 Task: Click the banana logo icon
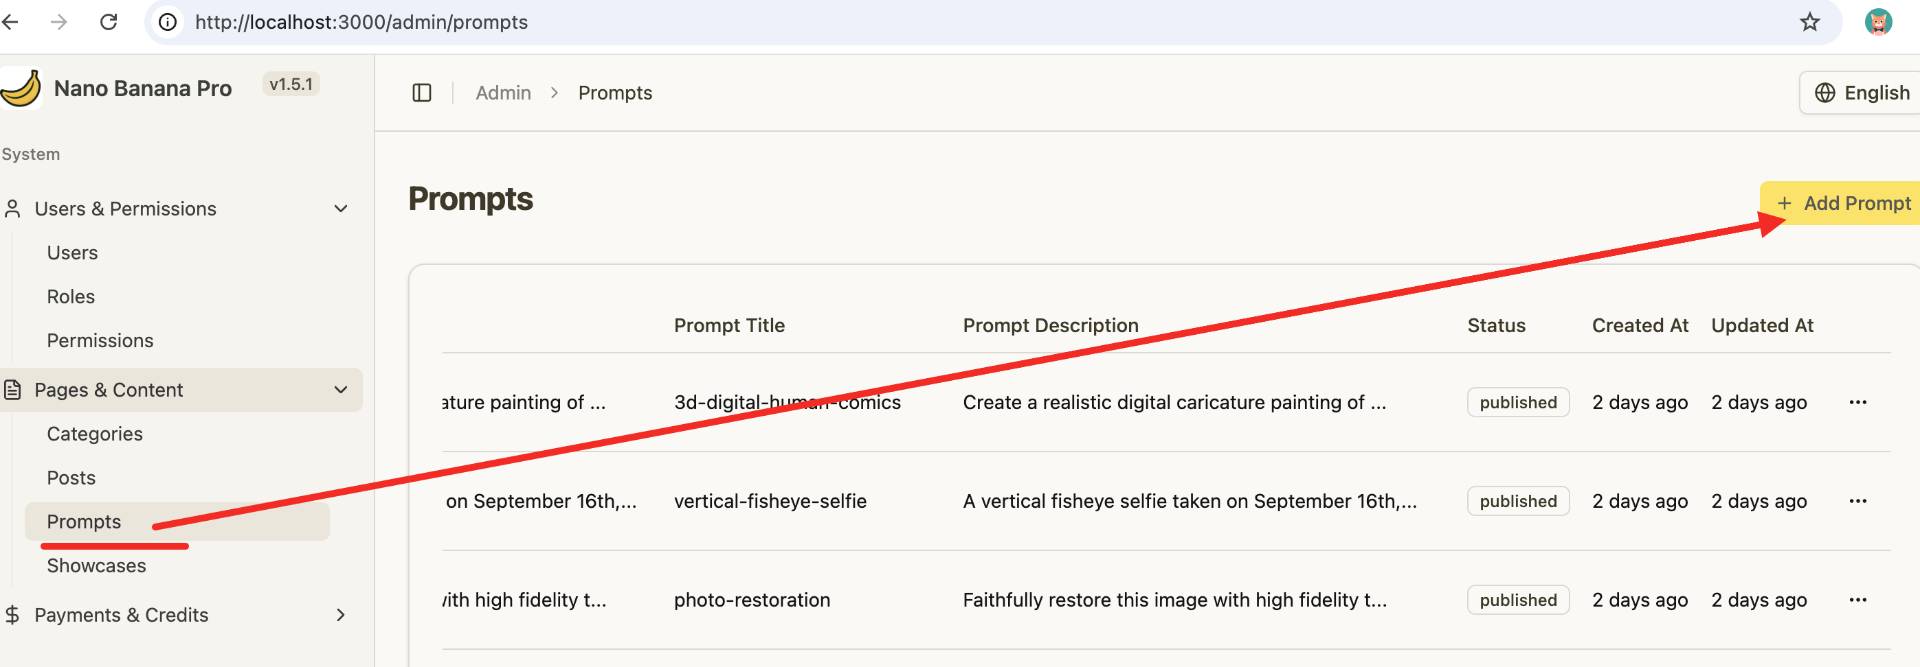[20, 88]
